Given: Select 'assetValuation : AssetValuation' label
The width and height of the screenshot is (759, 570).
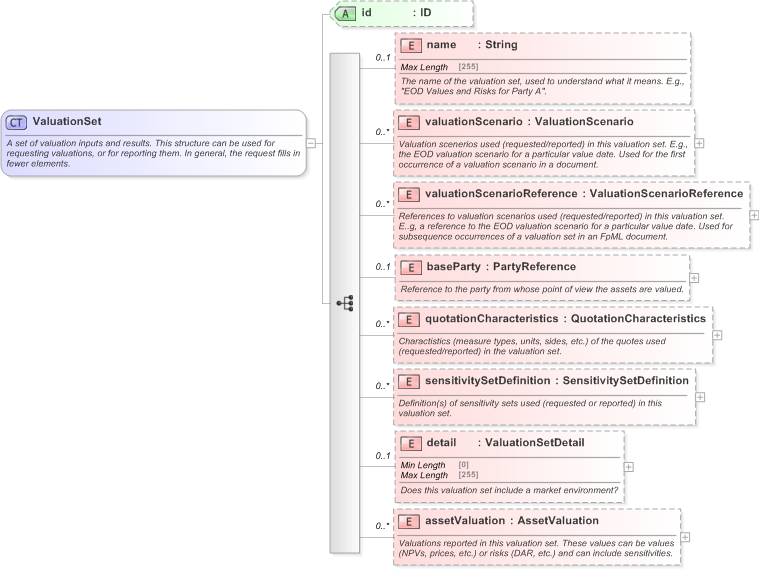Looking at the screenshot, I should coord(512,521).
